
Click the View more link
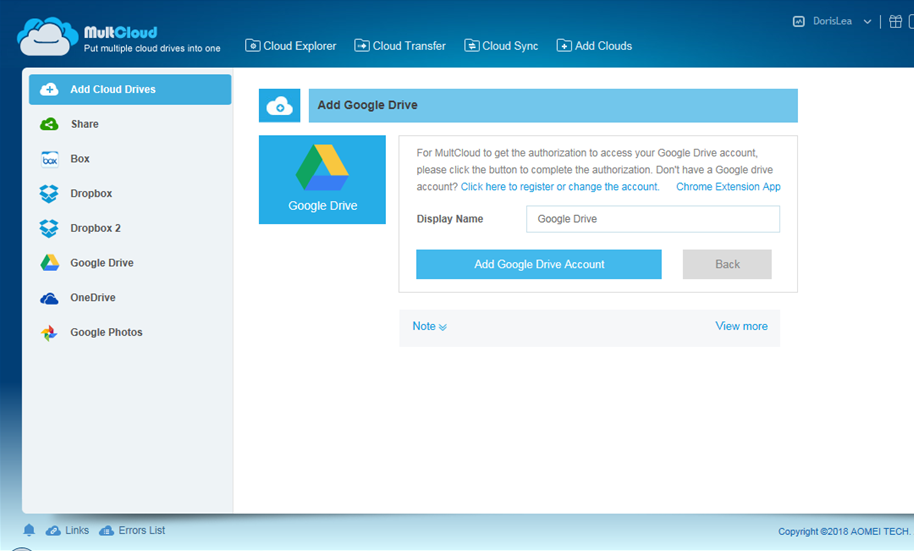tap(741, 326)
